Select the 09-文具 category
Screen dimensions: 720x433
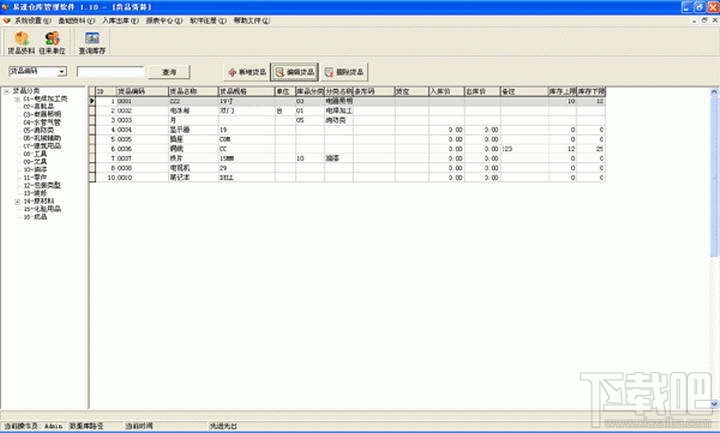(x=35, y=162)
